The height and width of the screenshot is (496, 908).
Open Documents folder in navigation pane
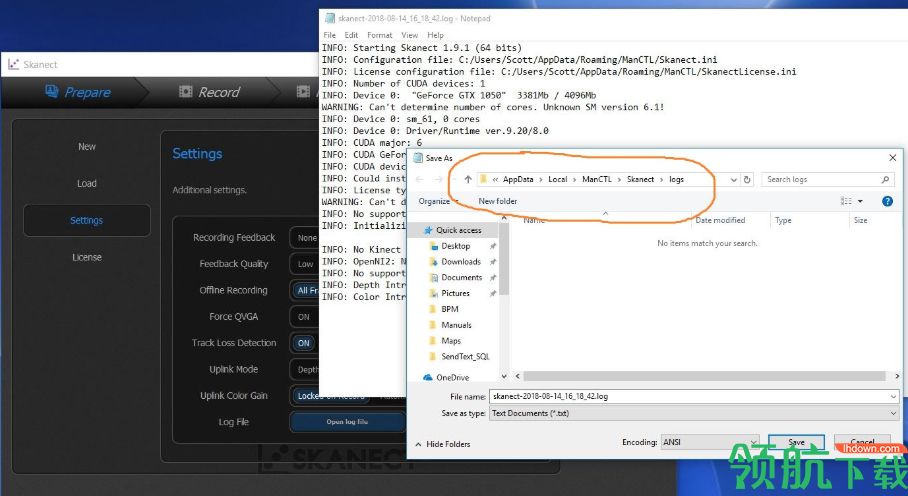[x=462, y=277]
